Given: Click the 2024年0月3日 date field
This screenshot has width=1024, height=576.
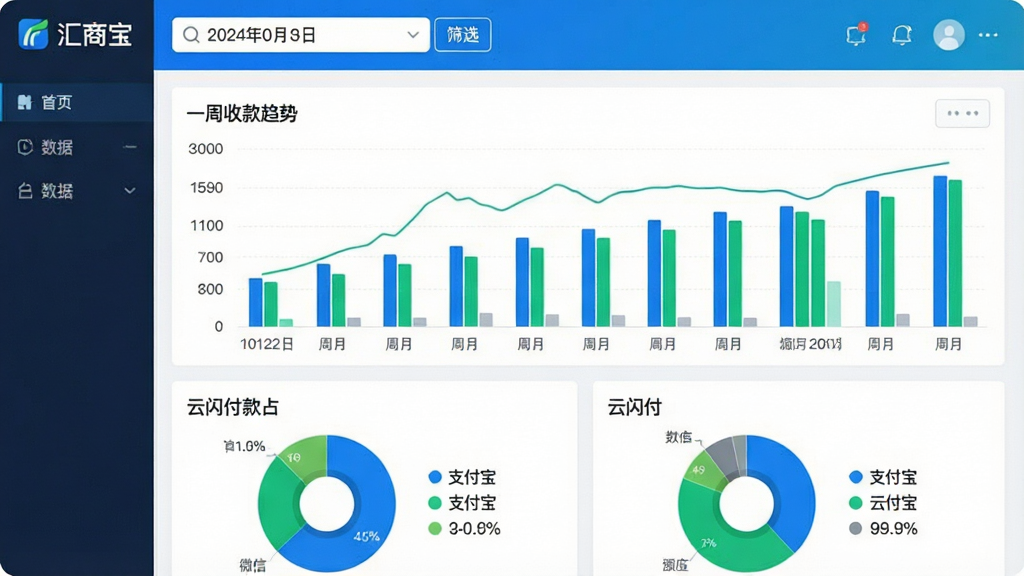Looking at the screenshot, I should 300,35.
